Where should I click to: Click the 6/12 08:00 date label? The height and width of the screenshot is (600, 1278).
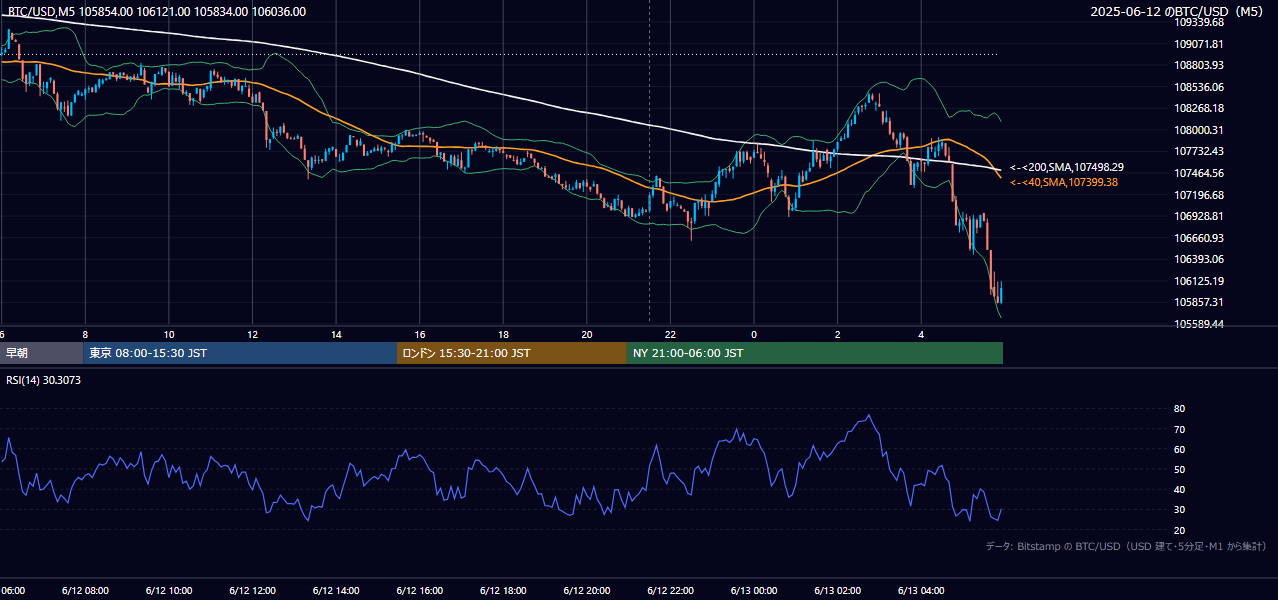coord(85,590)
